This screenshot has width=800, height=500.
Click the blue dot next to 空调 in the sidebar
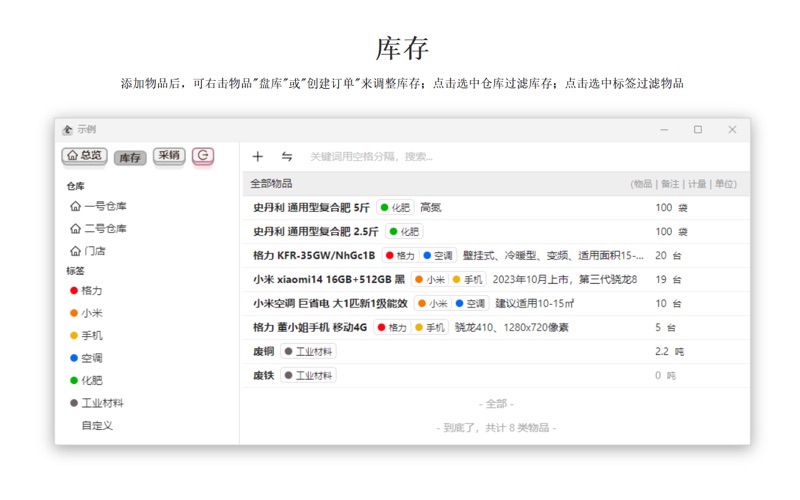pos(74,358)
